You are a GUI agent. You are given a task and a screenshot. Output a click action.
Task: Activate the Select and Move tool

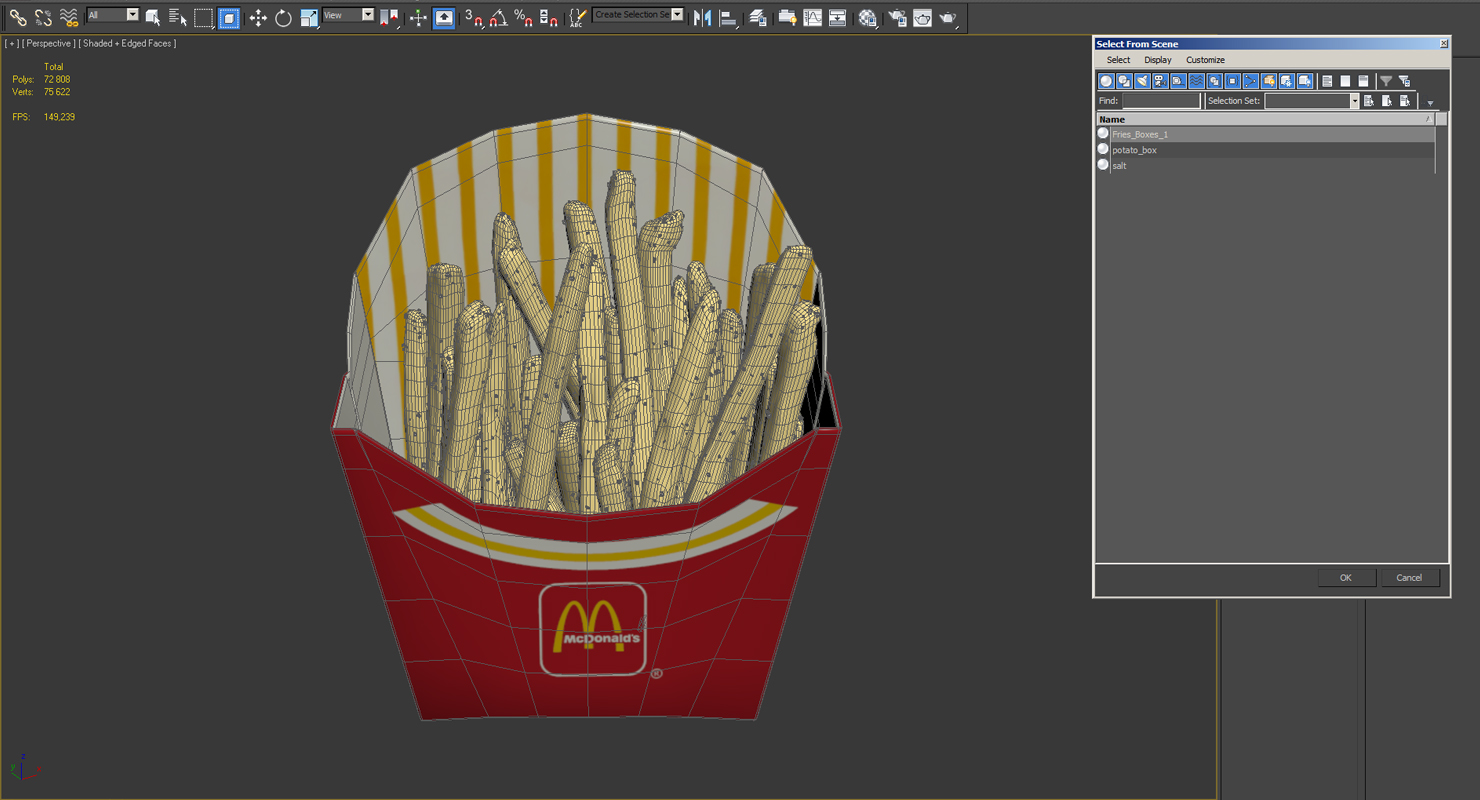(258, 17)
